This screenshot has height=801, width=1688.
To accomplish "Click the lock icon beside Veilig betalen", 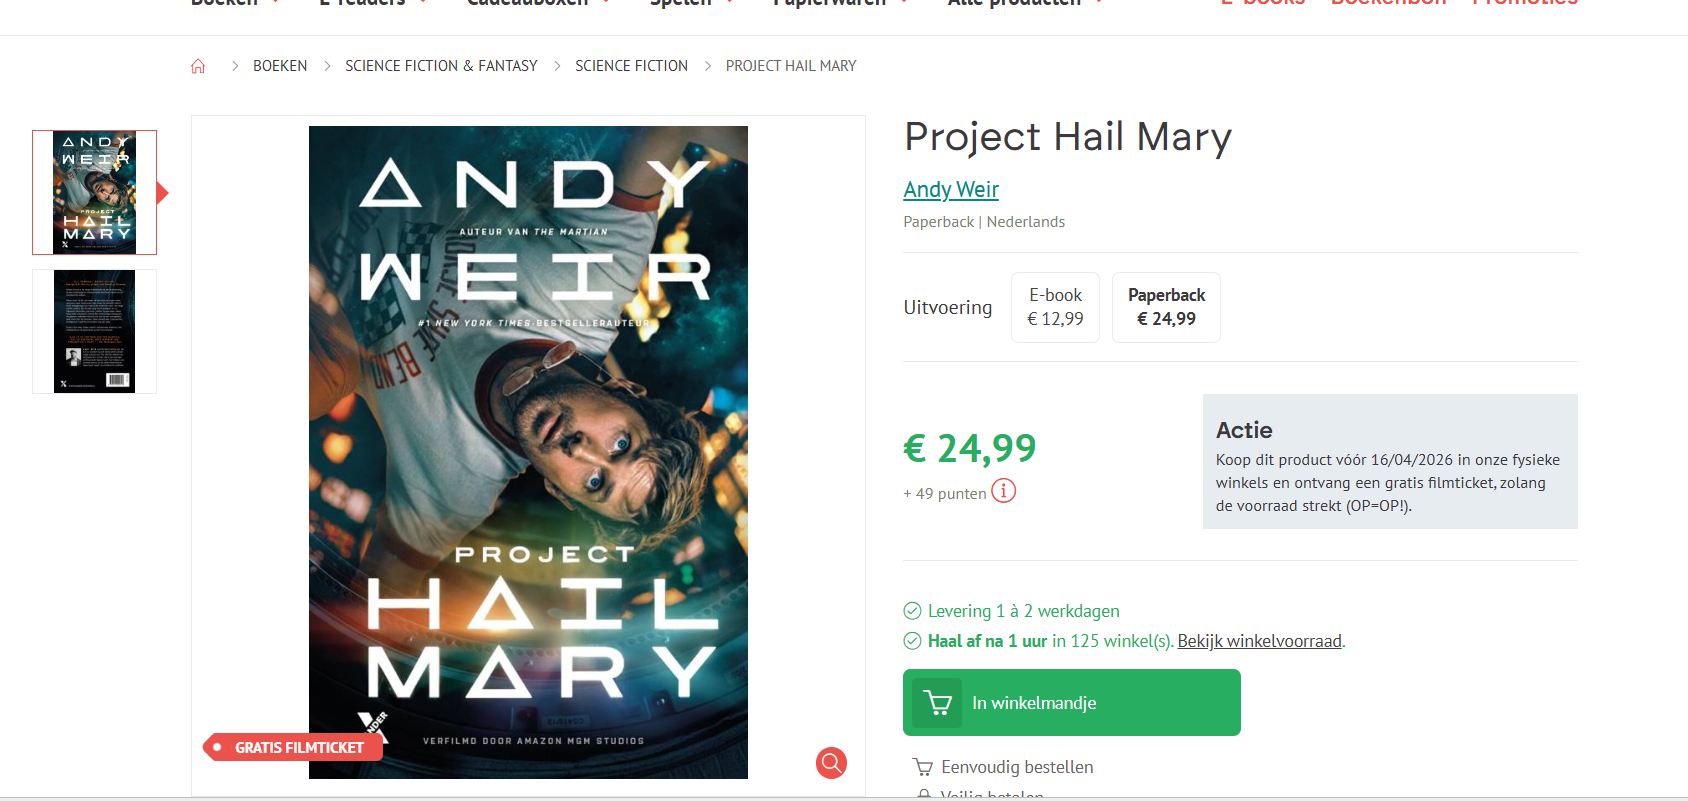I will [x=922, y=794].
